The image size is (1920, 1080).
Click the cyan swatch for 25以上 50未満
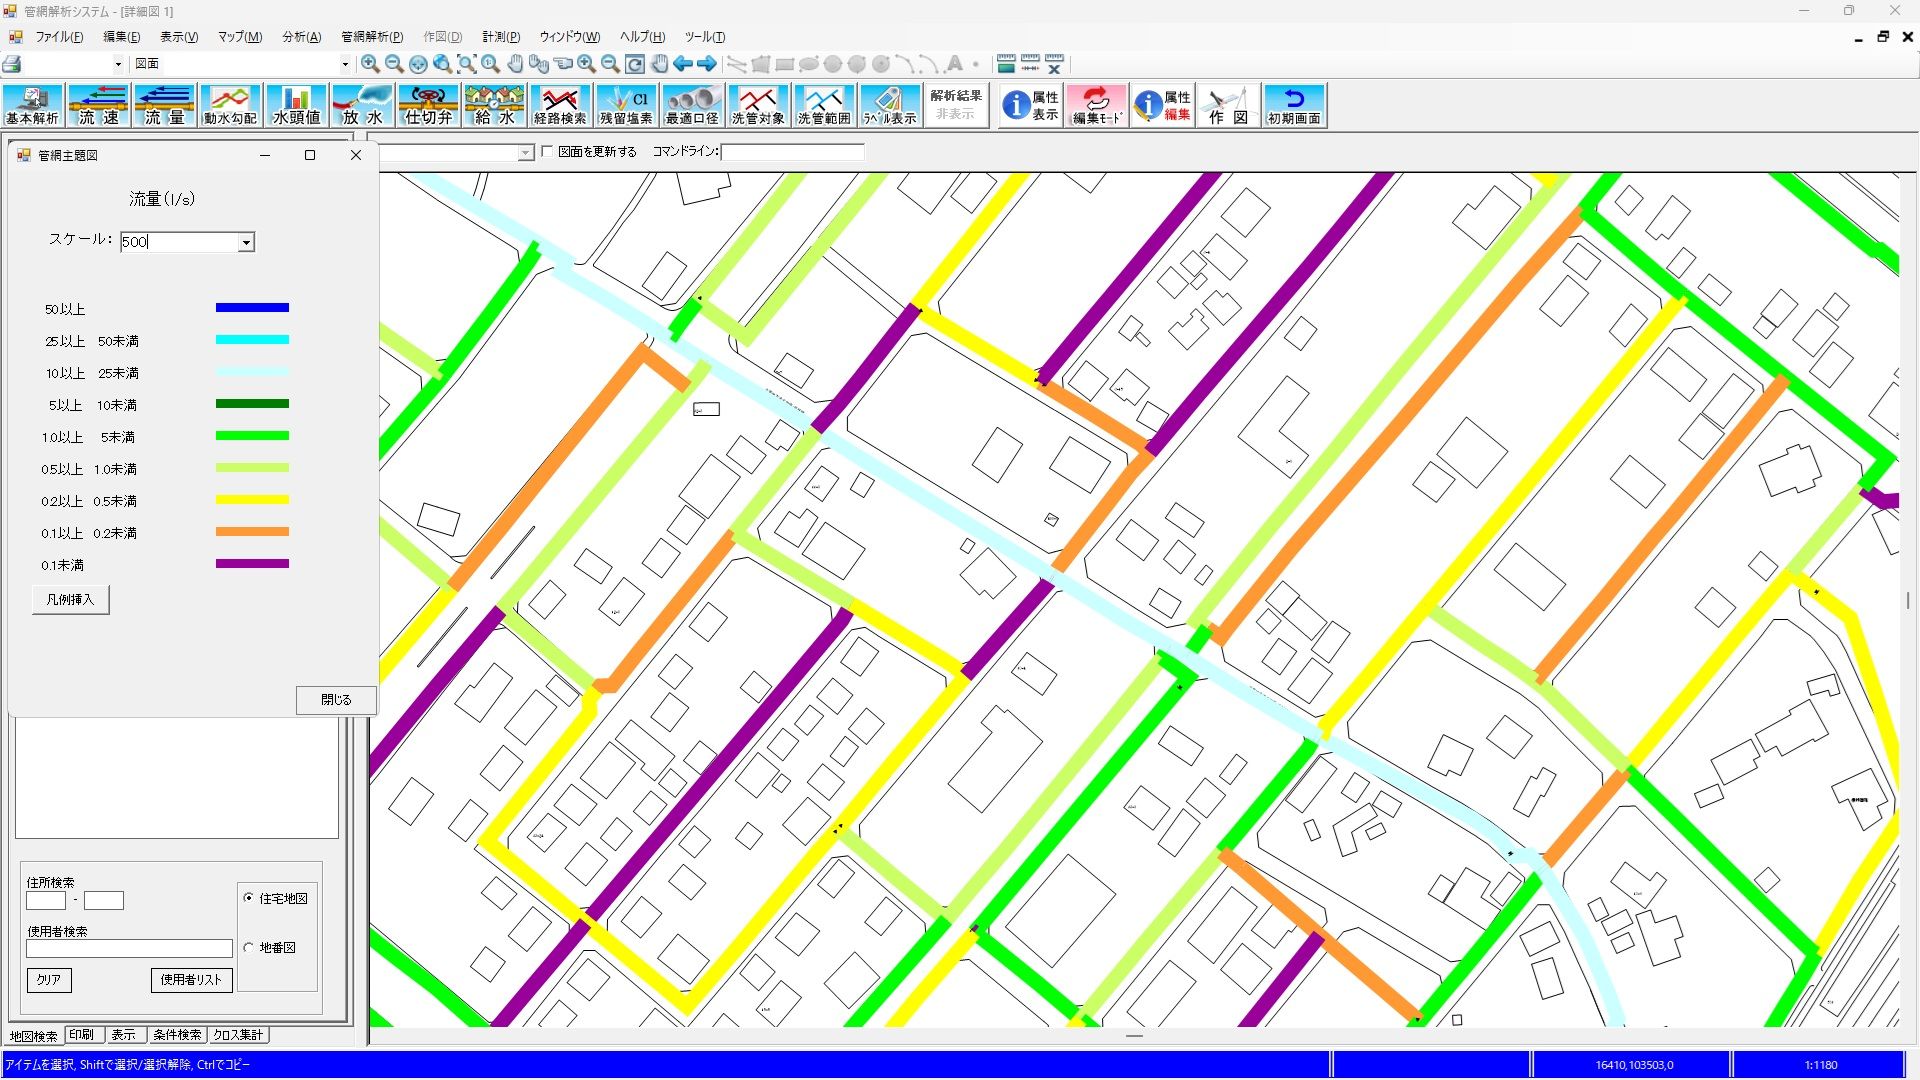(x=252, y=340)
